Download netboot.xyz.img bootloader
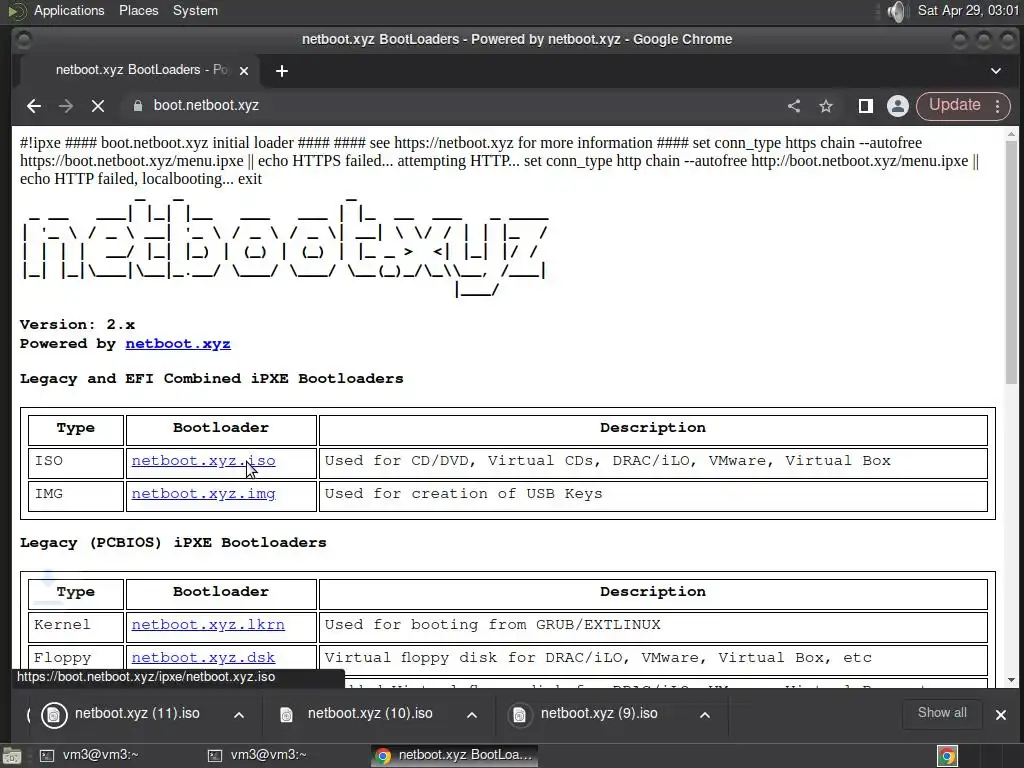Screen dimensions: 1024x768 (203, 494)
